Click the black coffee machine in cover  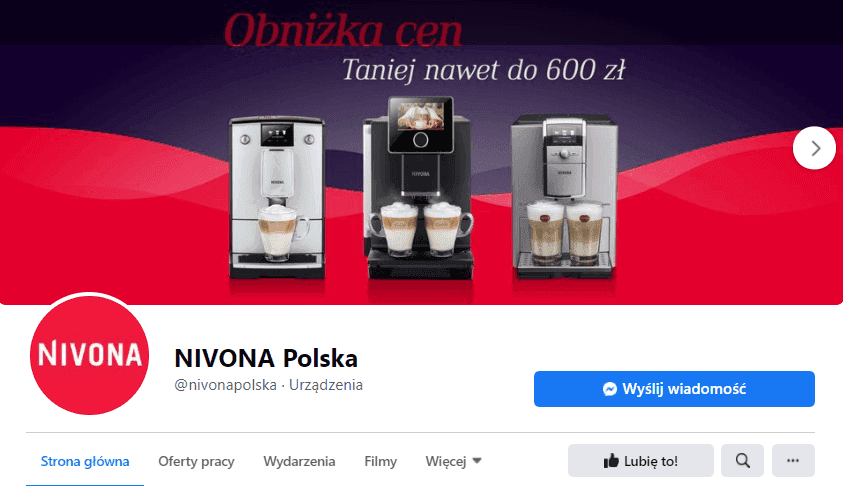[420, 188]
